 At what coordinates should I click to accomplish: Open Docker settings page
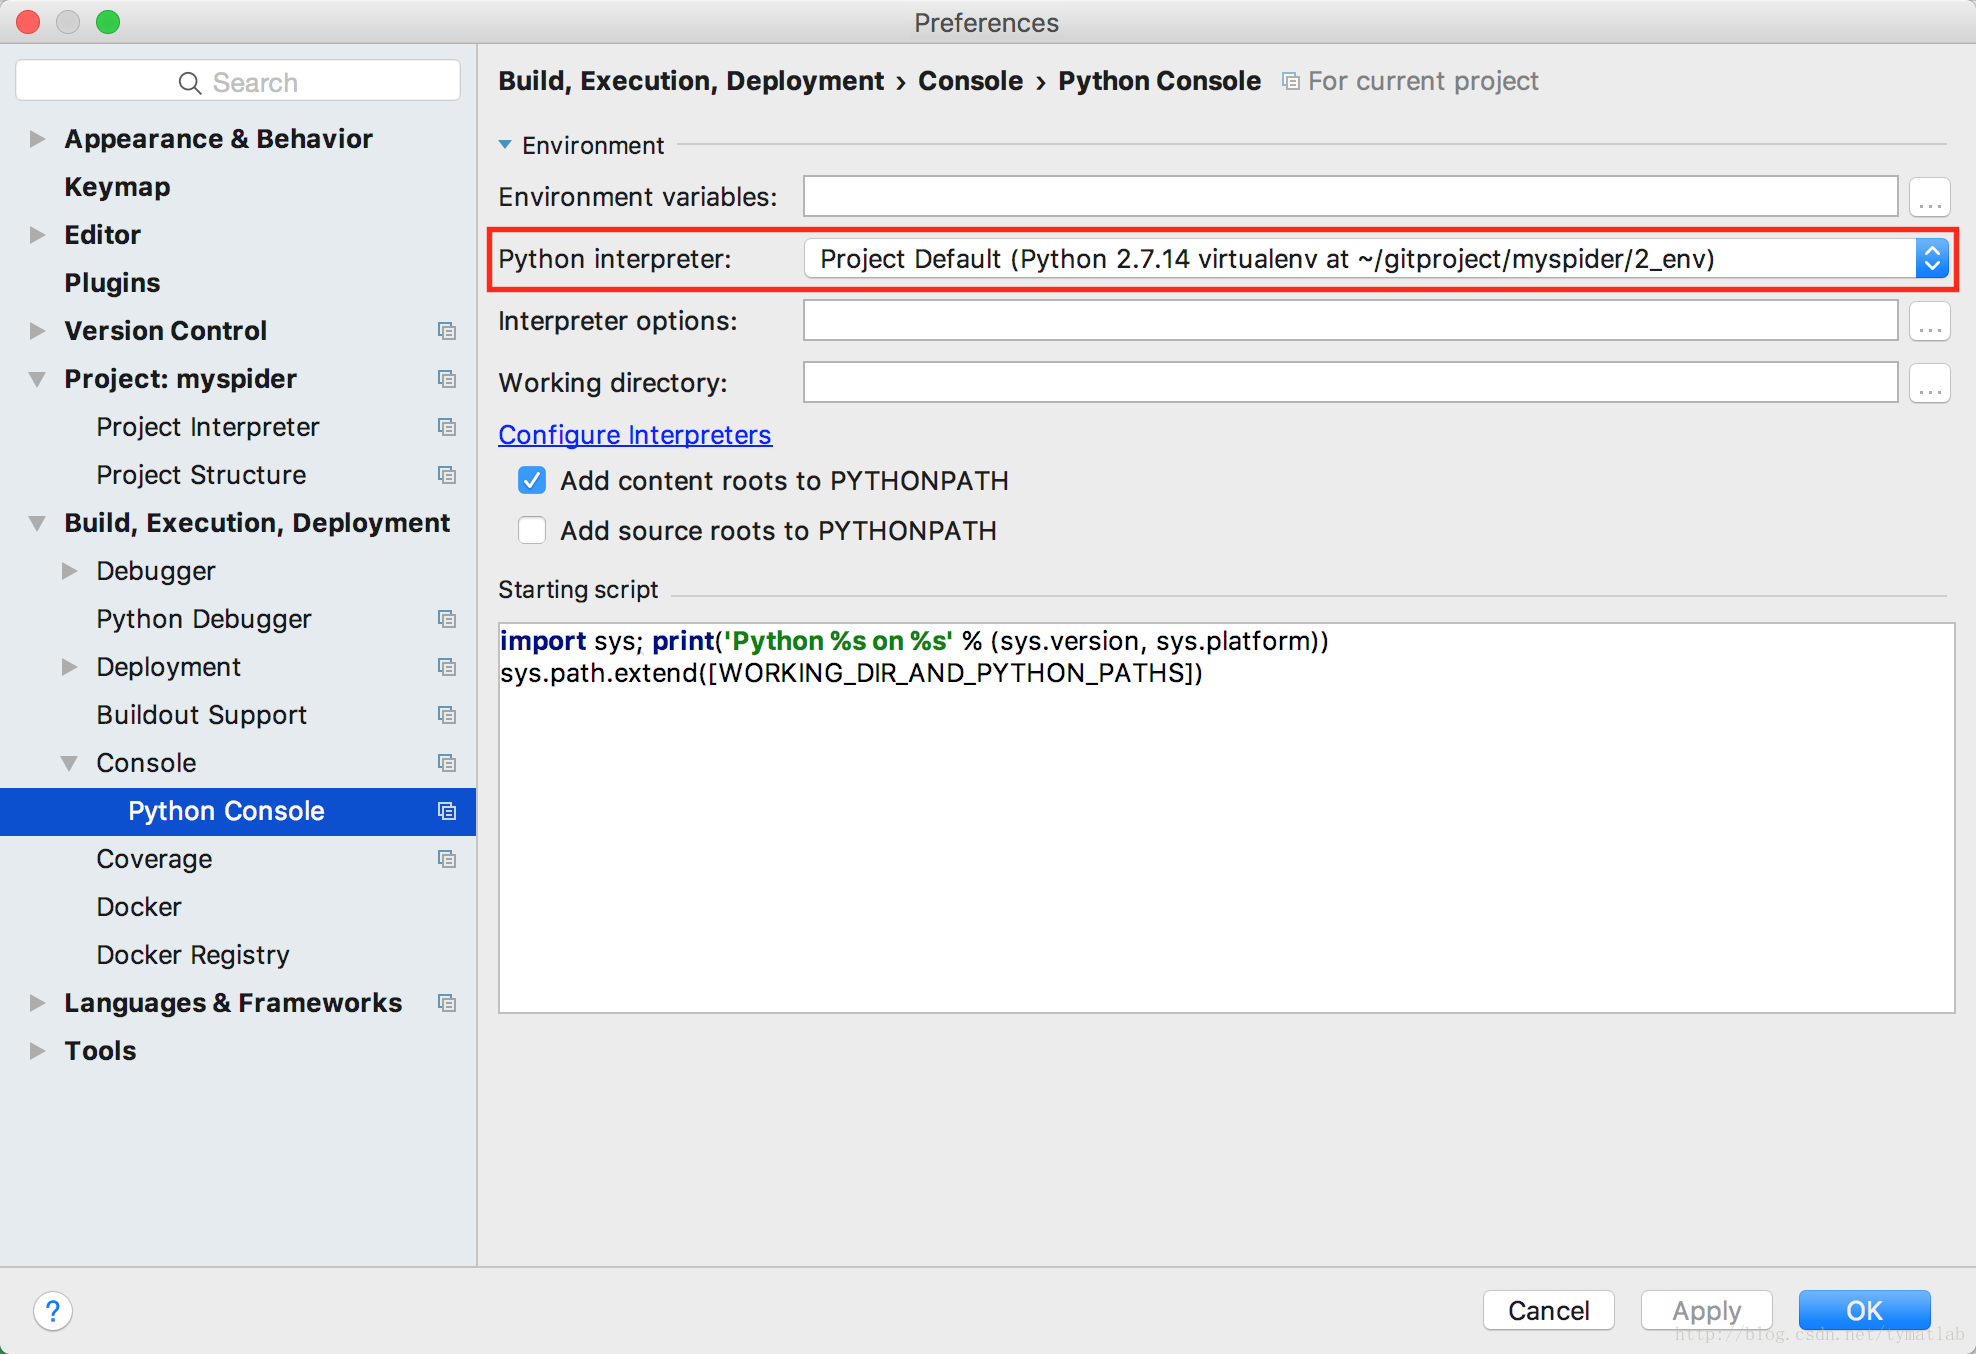tap(139, 907)
